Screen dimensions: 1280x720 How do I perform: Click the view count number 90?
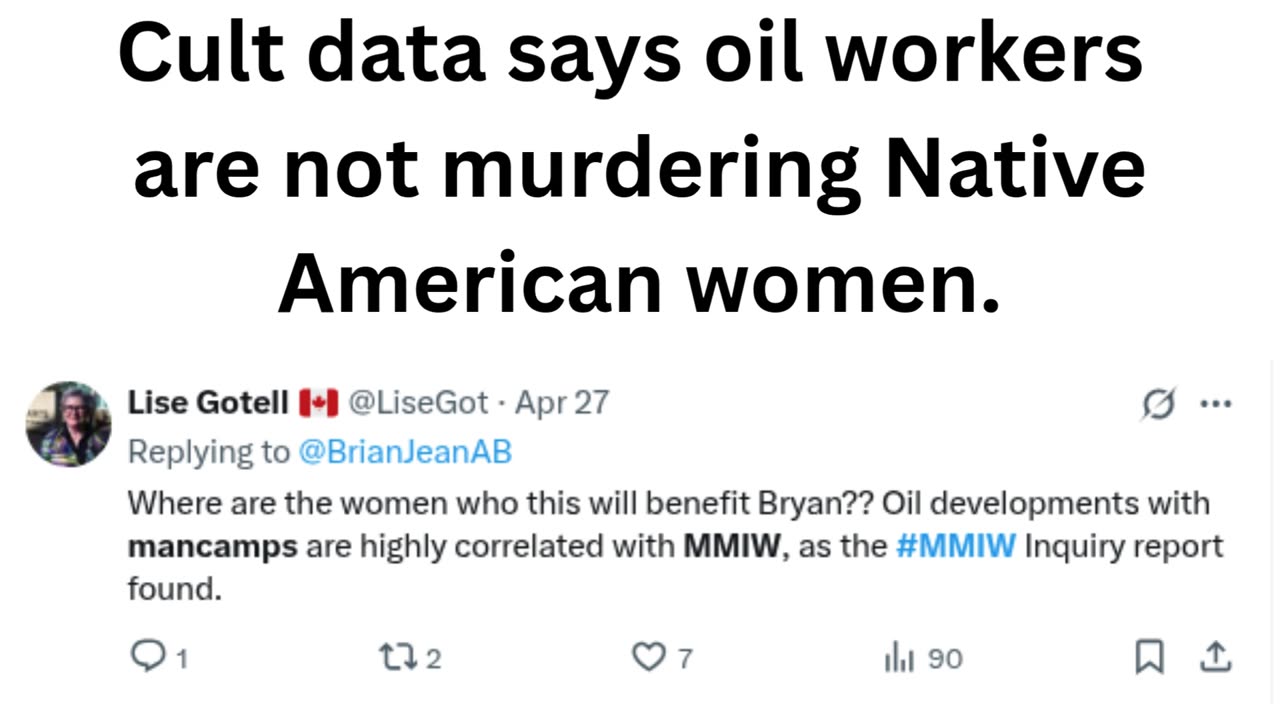tap(945, 659)
